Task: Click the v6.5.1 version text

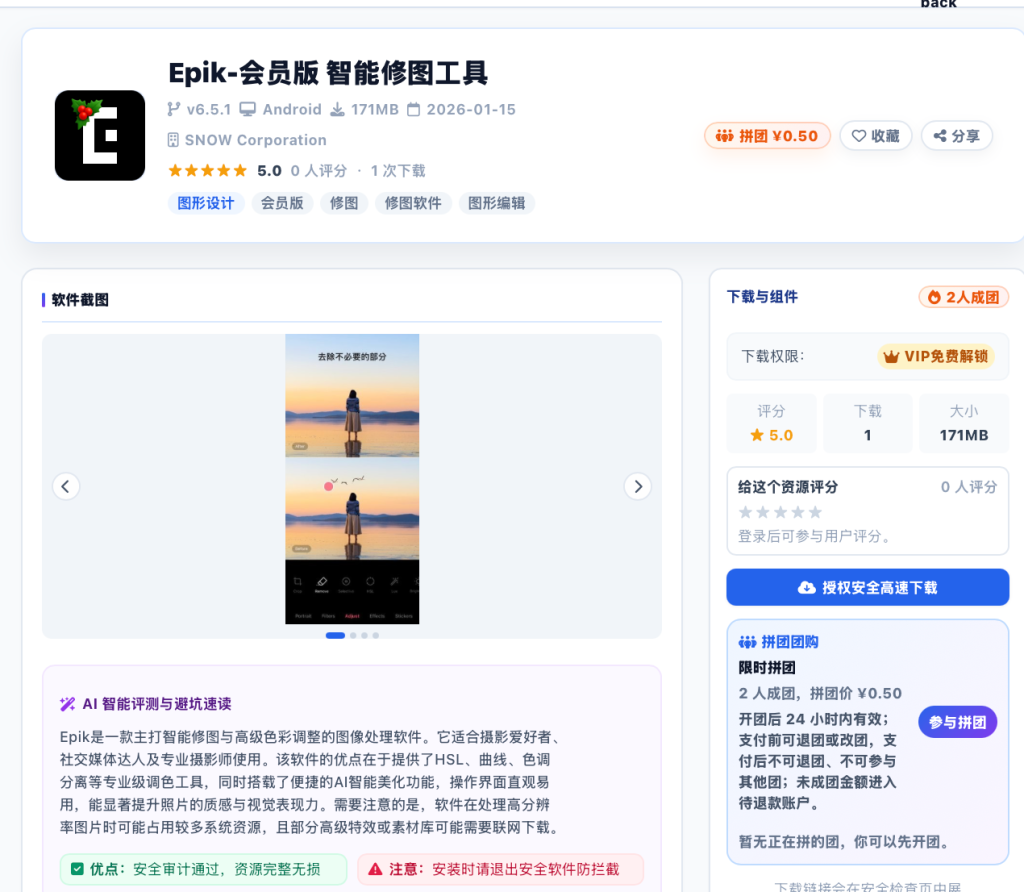Action: (x=209, y=109)
